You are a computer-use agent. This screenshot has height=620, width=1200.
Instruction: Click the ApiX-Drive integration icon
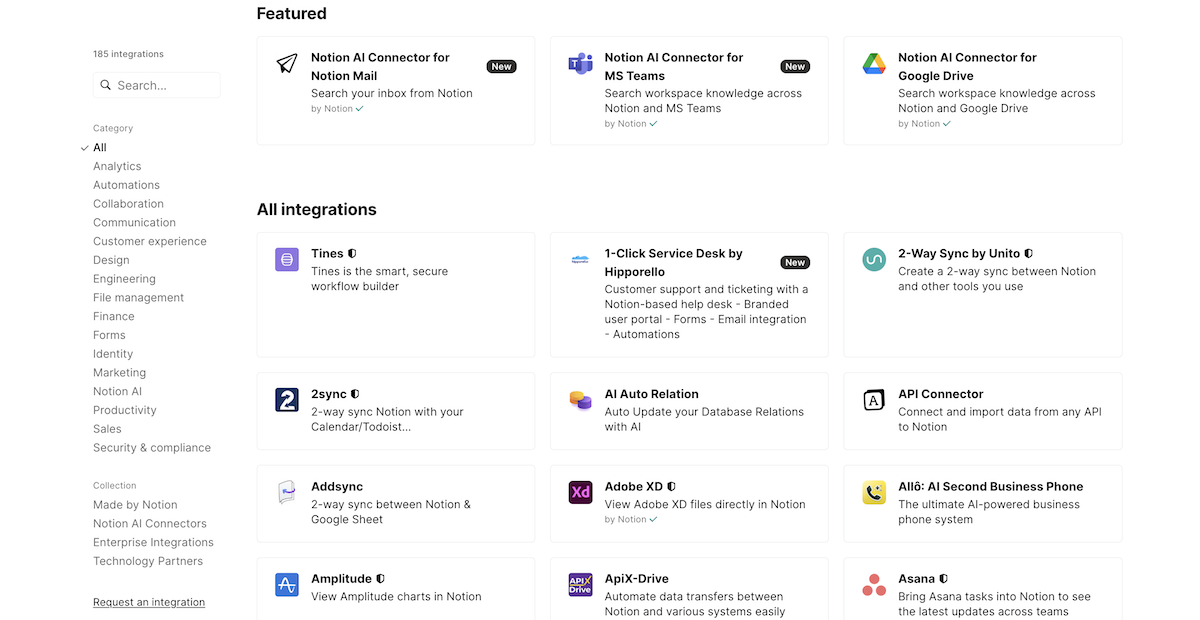580,584
